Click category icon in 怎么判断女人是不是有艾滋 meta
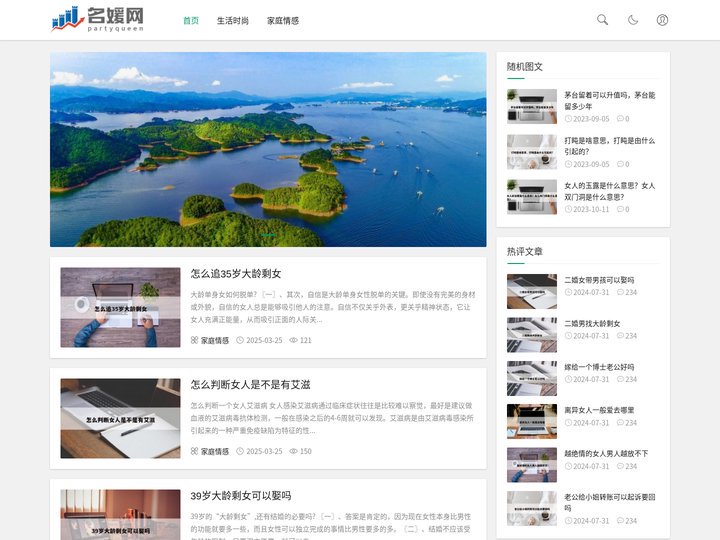The height and width of the screenshot is (540, 720). (194, 451)
